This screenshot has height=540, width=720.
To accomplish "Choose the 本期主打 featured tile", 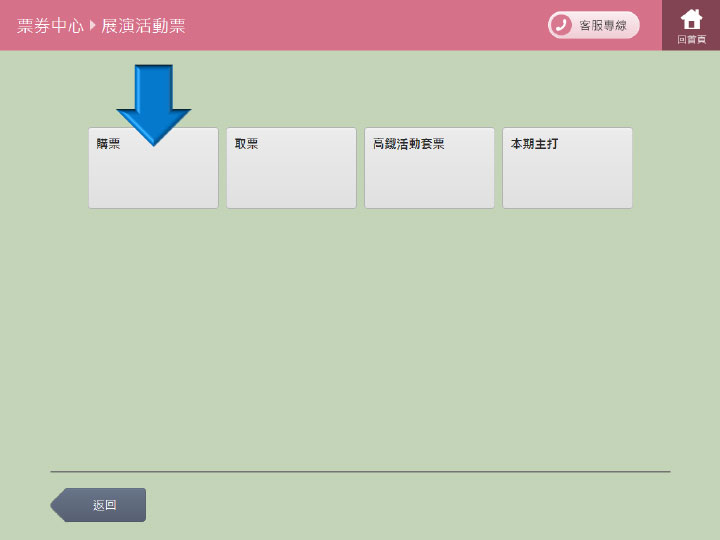I will click(x=567, y=168).
